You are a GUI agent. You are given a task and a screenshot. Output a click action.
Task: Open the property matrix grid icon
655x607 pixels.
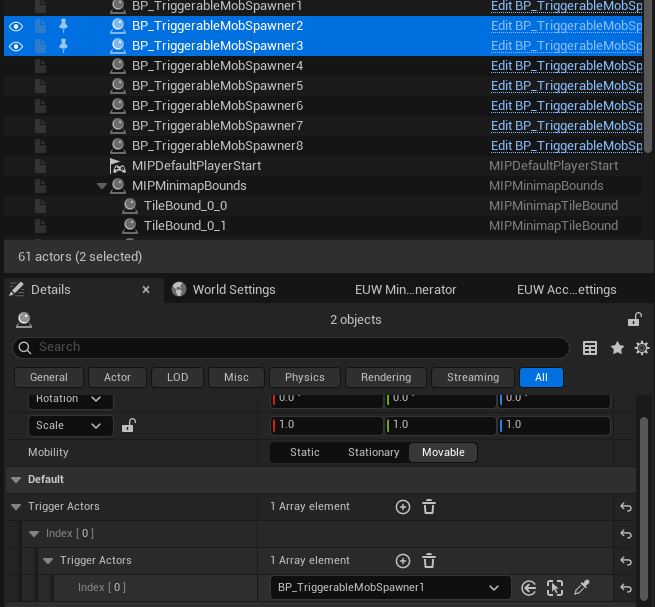point(591,348)
